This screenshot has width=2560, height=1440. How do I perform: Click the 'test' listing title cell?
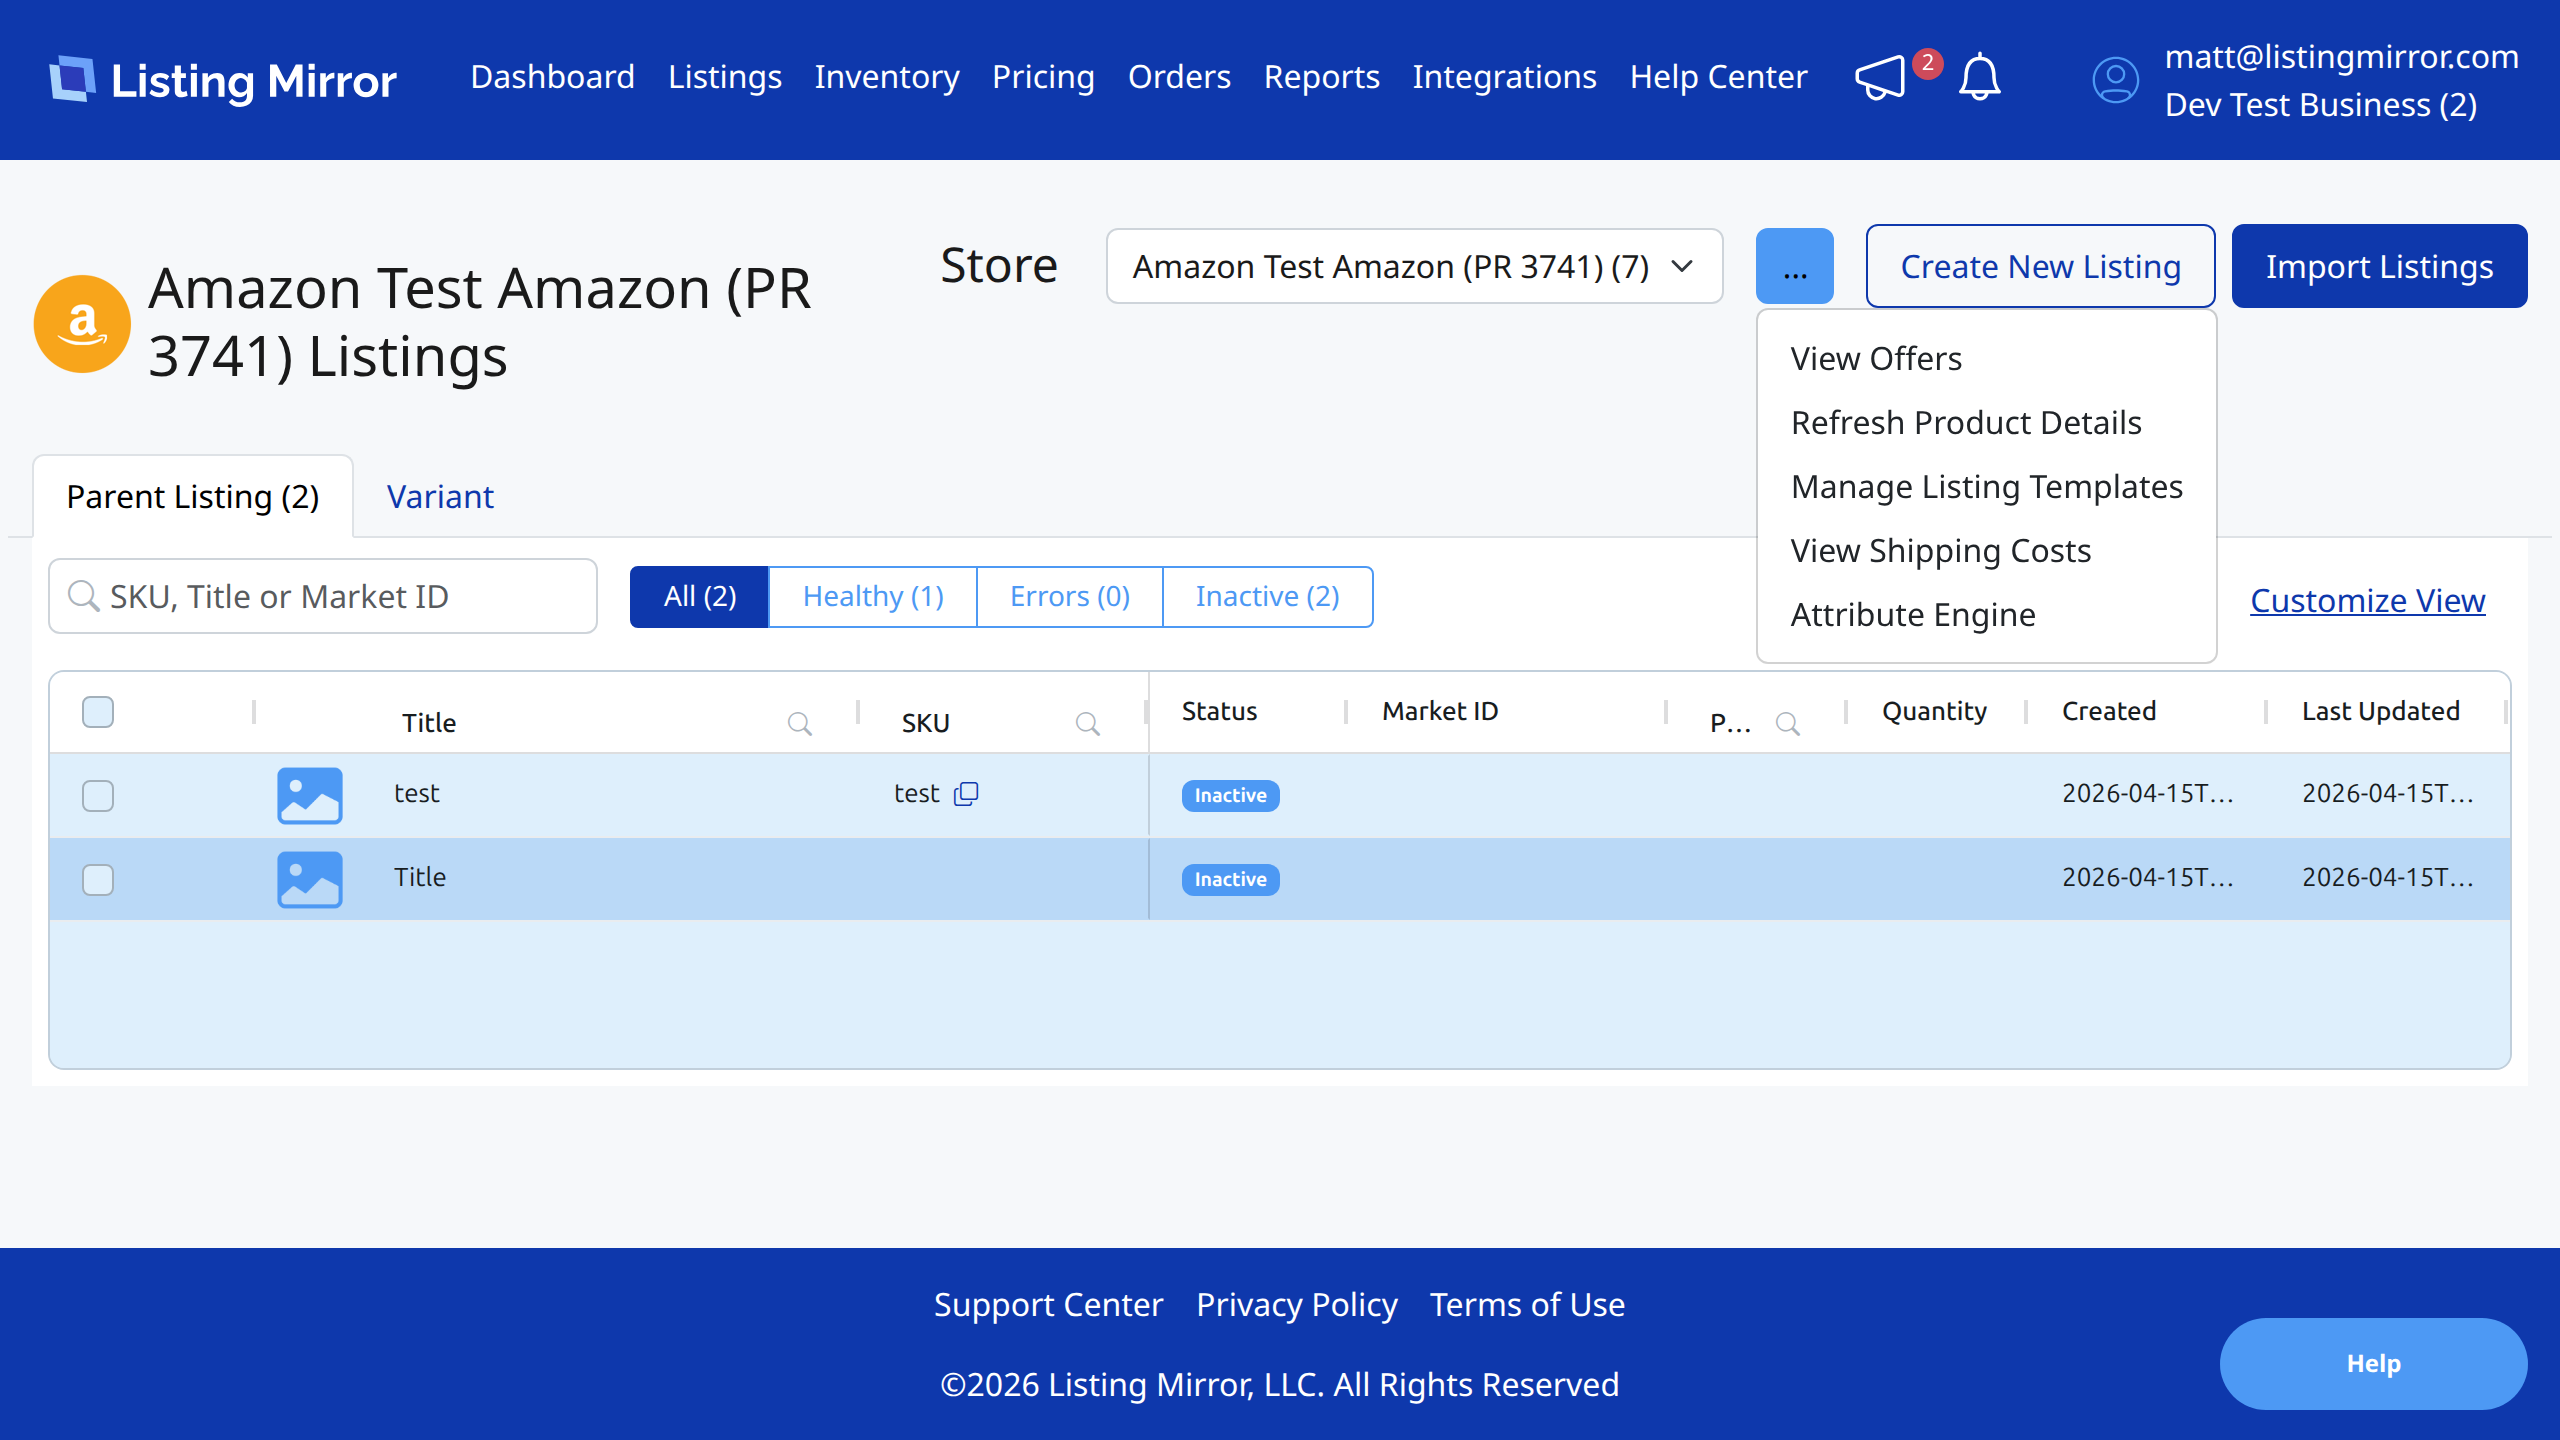tap(417, 793)
